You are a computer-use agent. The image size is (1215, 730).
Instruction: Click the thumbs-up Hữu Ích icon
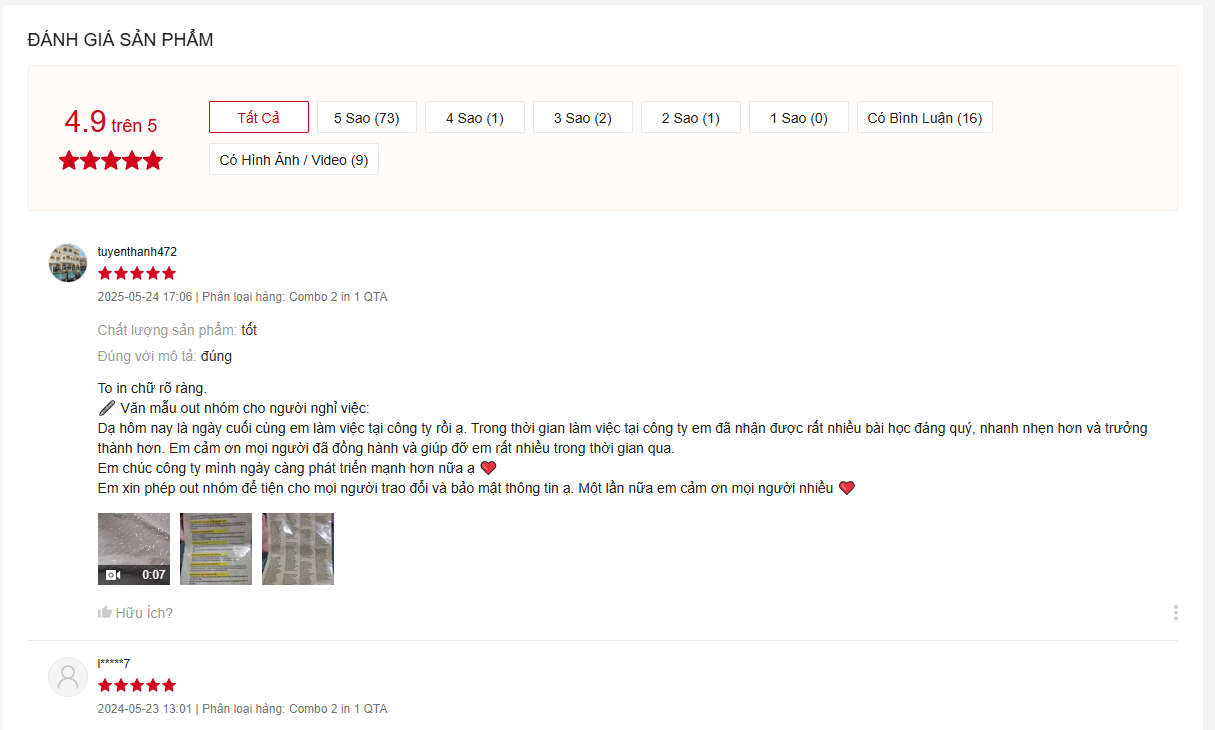tap(105, 613)
